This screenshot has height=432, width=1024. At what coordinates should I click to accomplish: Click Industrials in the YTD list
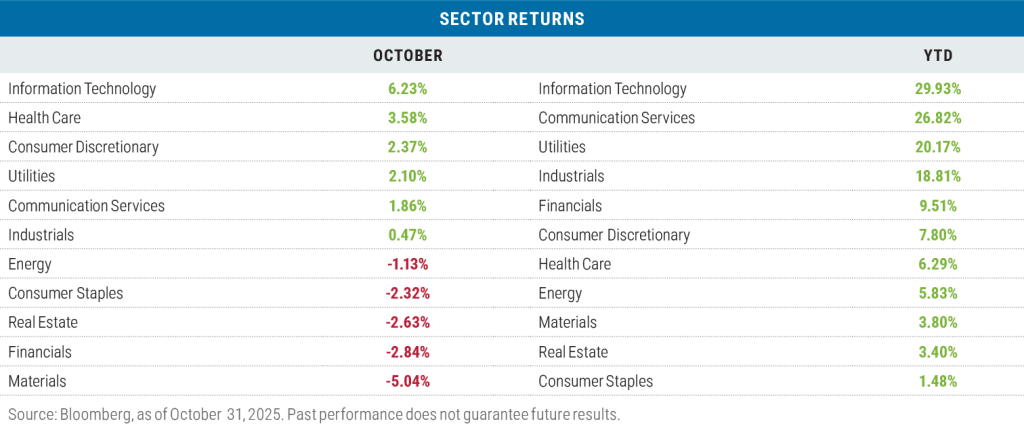click(571, 176)
